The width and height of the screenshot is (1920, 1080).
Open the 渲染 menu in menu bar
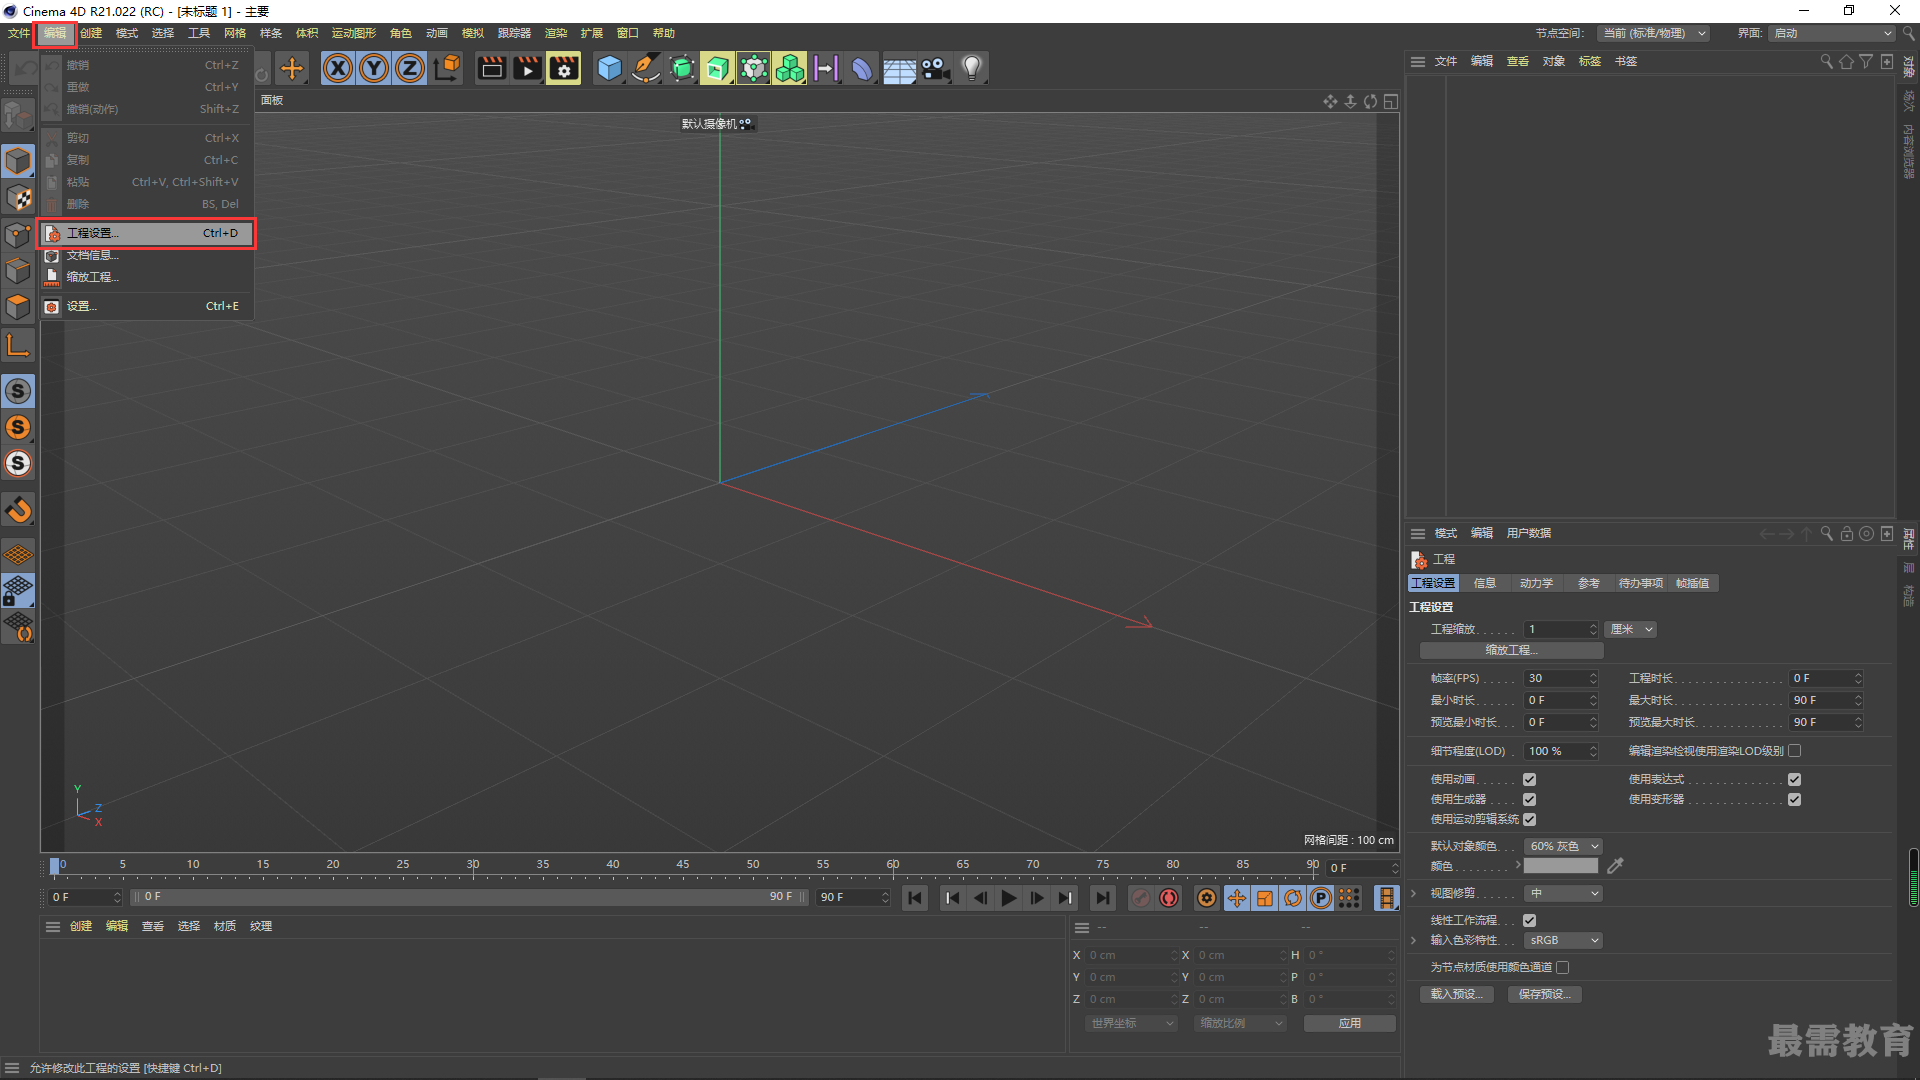tap(555, 34)
